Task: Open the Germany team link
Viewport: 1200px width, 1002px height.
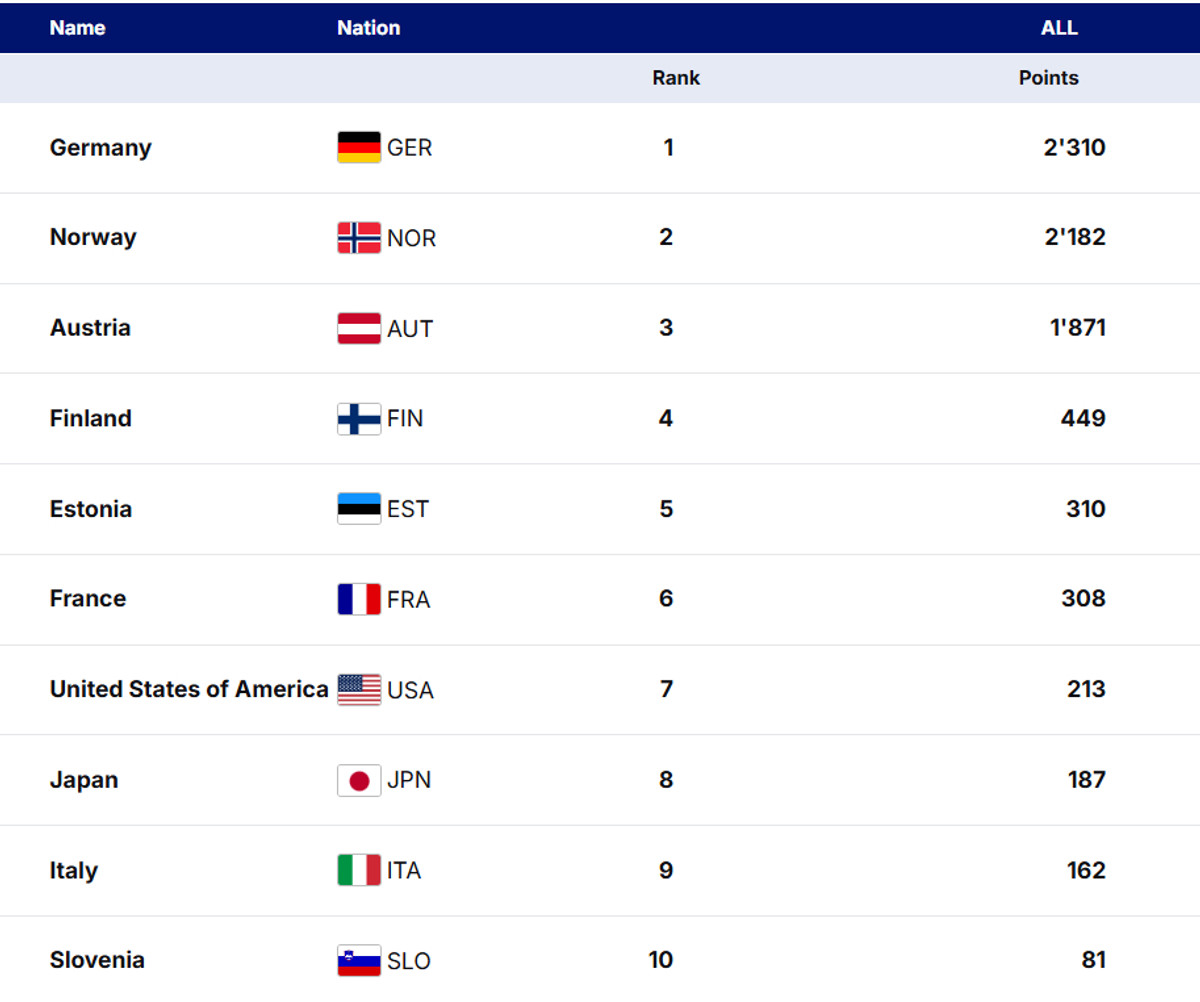Action: click(100, 148)
